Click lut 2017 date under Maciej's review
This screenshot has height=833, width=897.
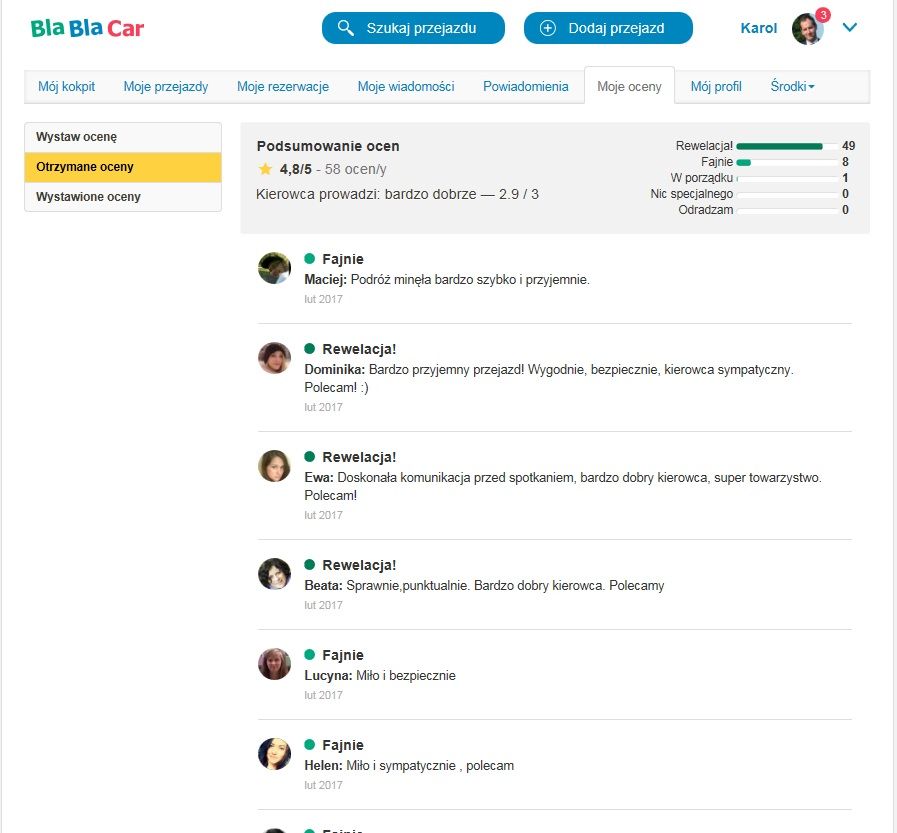[x=323, y=299]
